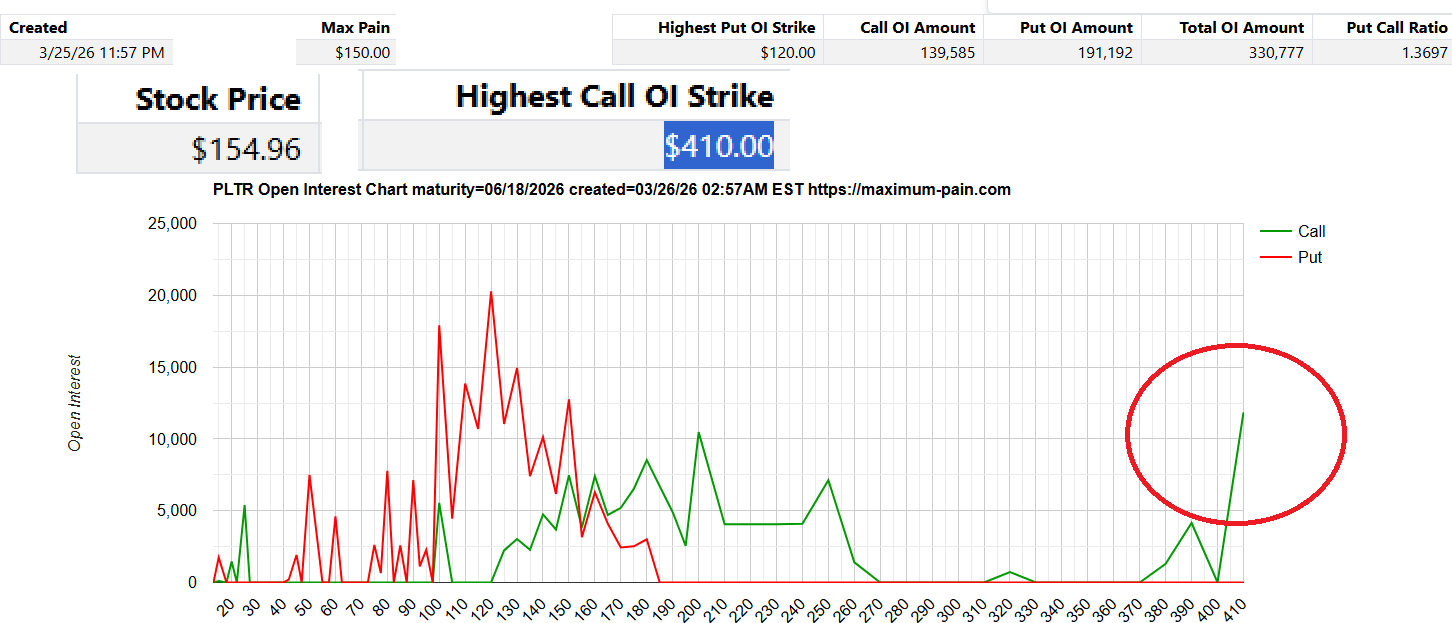The height and width of the screenshot is (623, 1452).
Task: Select the Stock Price label cell
Action: [x=198, y=98]
